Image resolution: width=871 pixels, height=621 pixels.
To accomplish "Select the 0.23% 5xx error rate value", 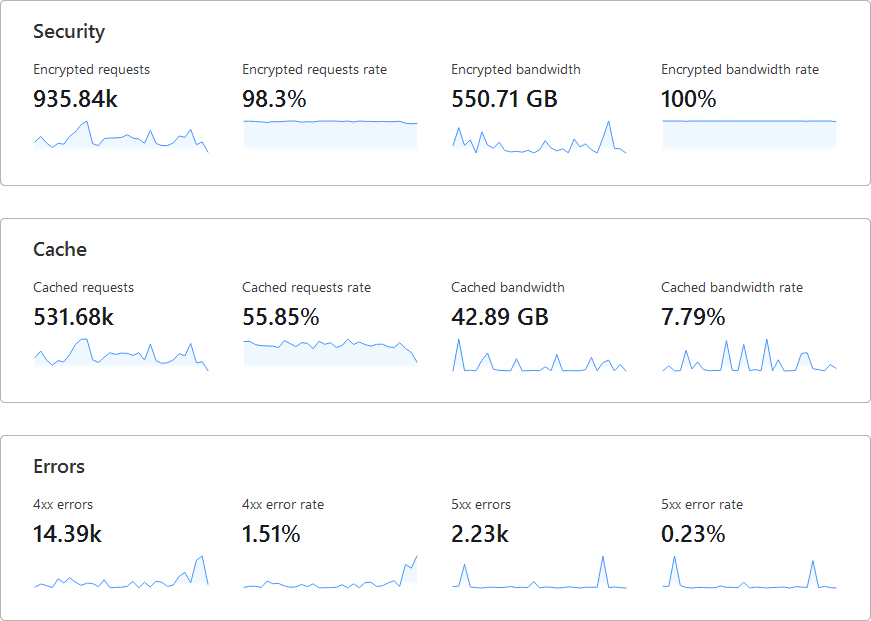I will 693,535.
